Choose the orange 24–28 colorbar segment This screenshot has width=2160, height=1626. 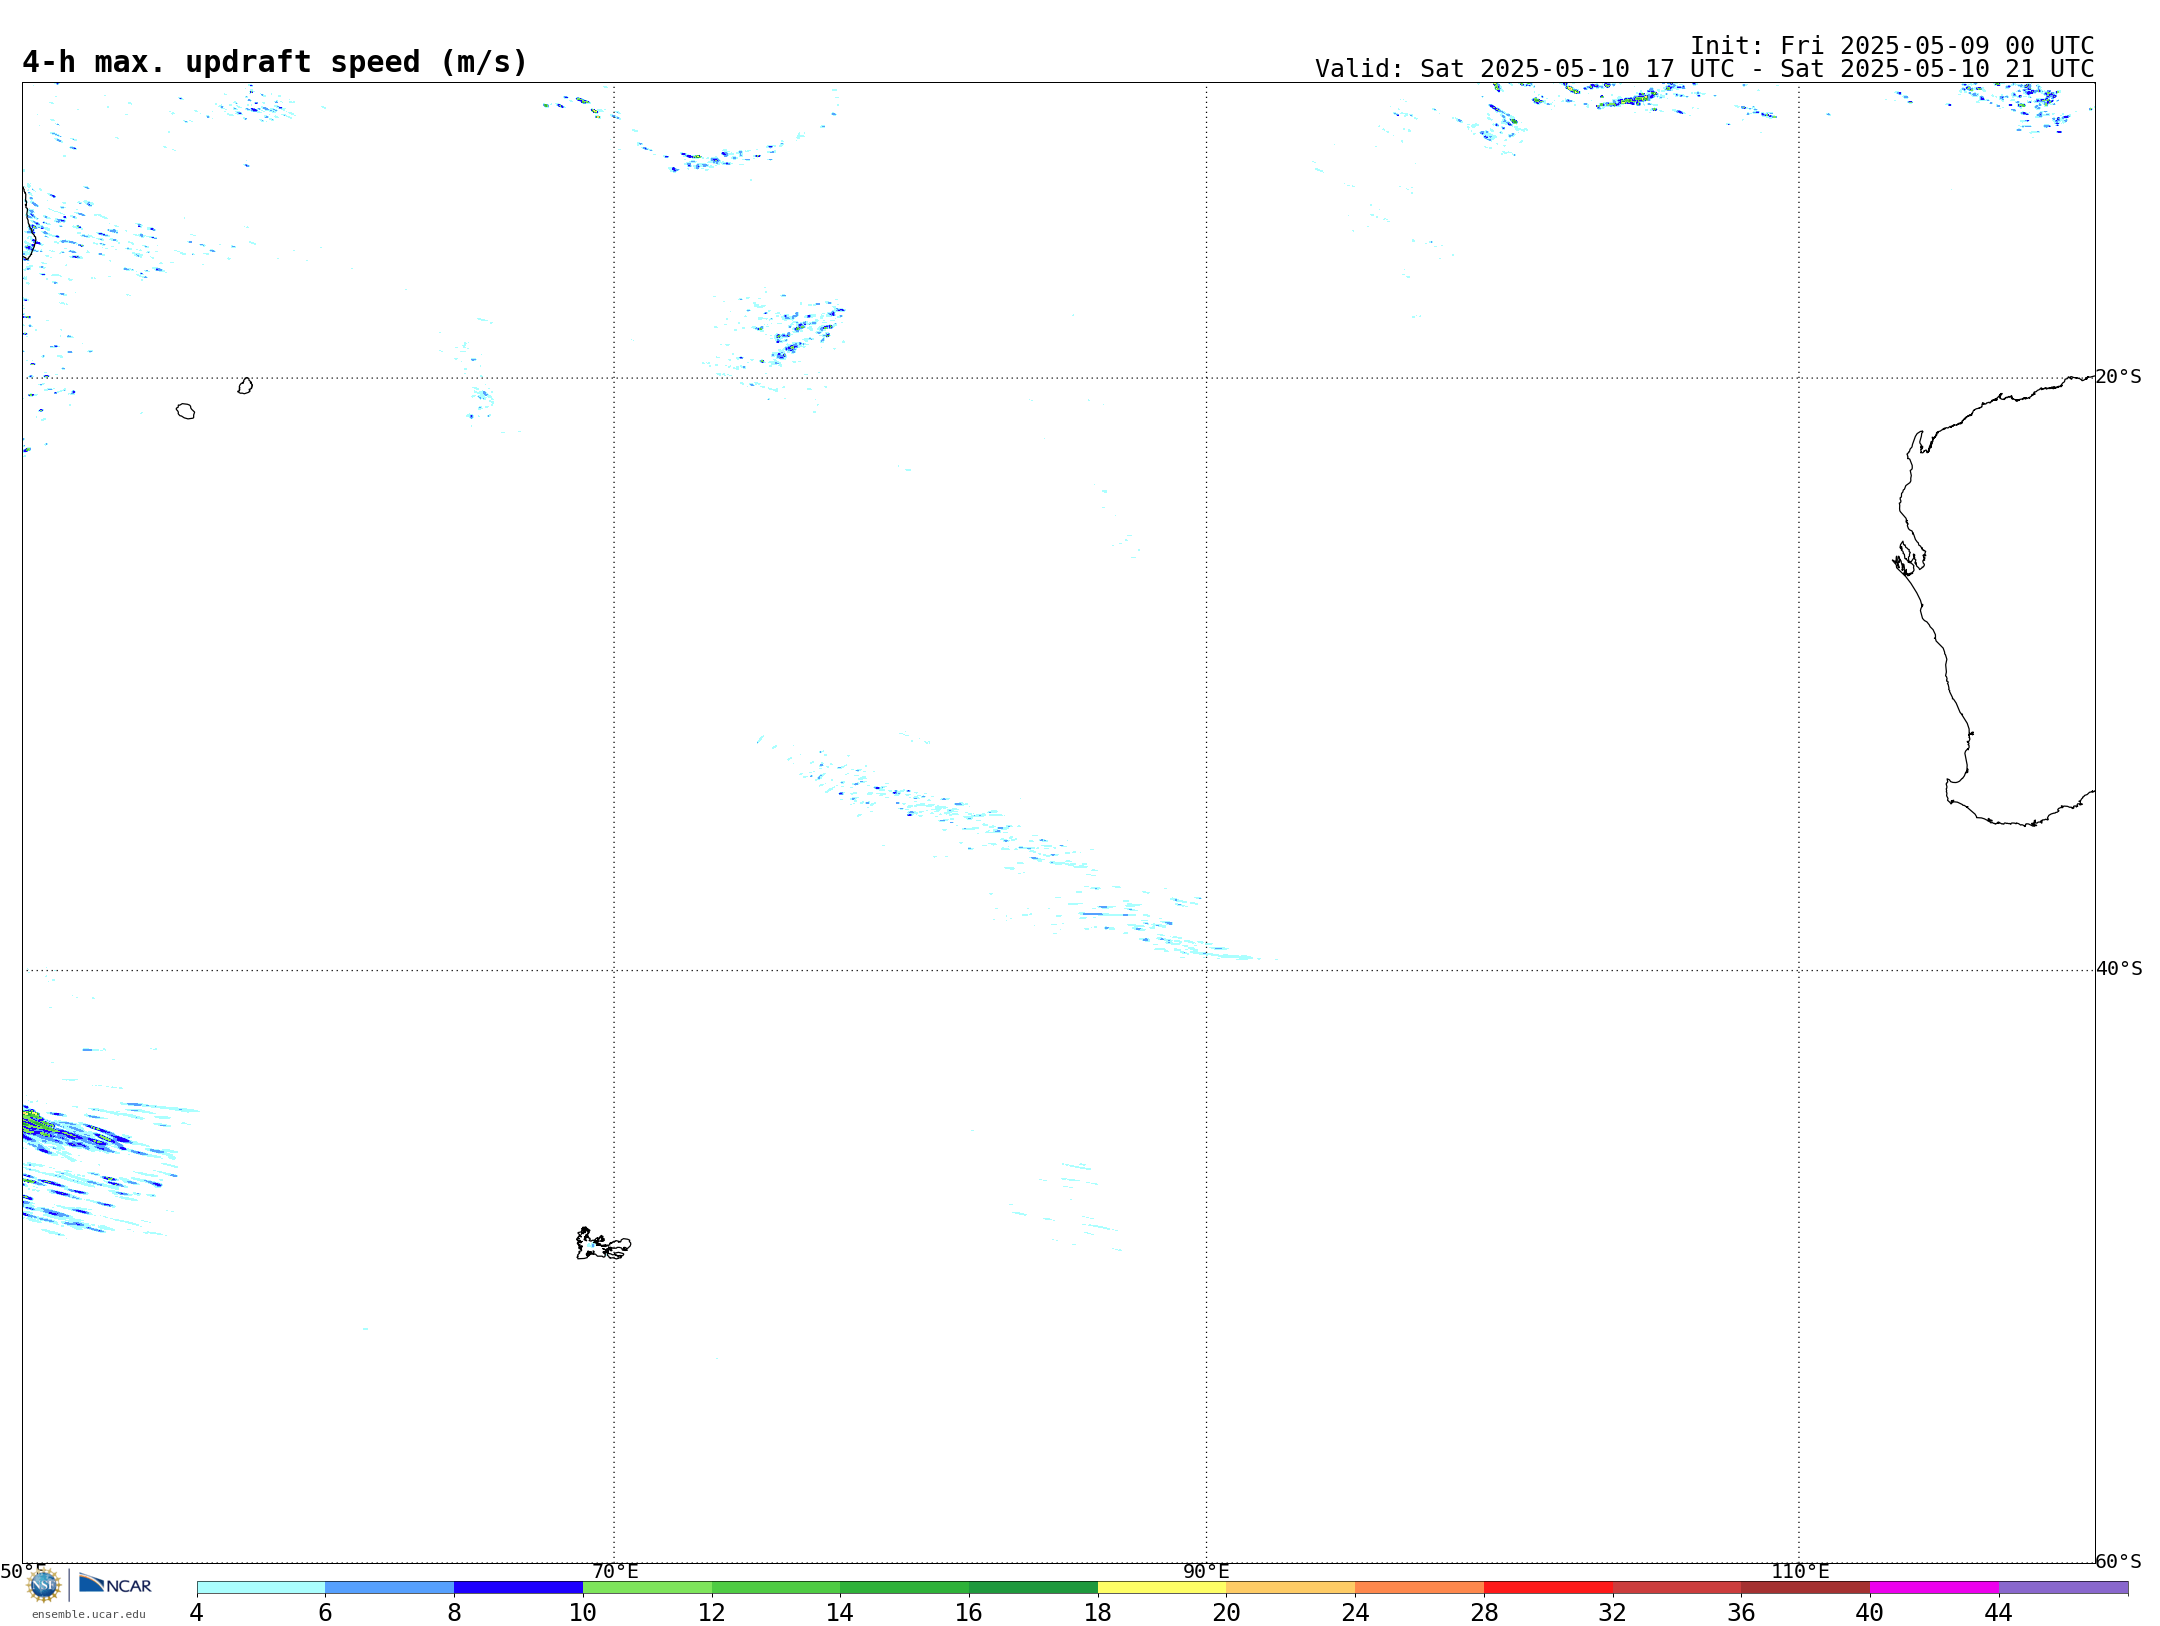coord(1420,1588)
